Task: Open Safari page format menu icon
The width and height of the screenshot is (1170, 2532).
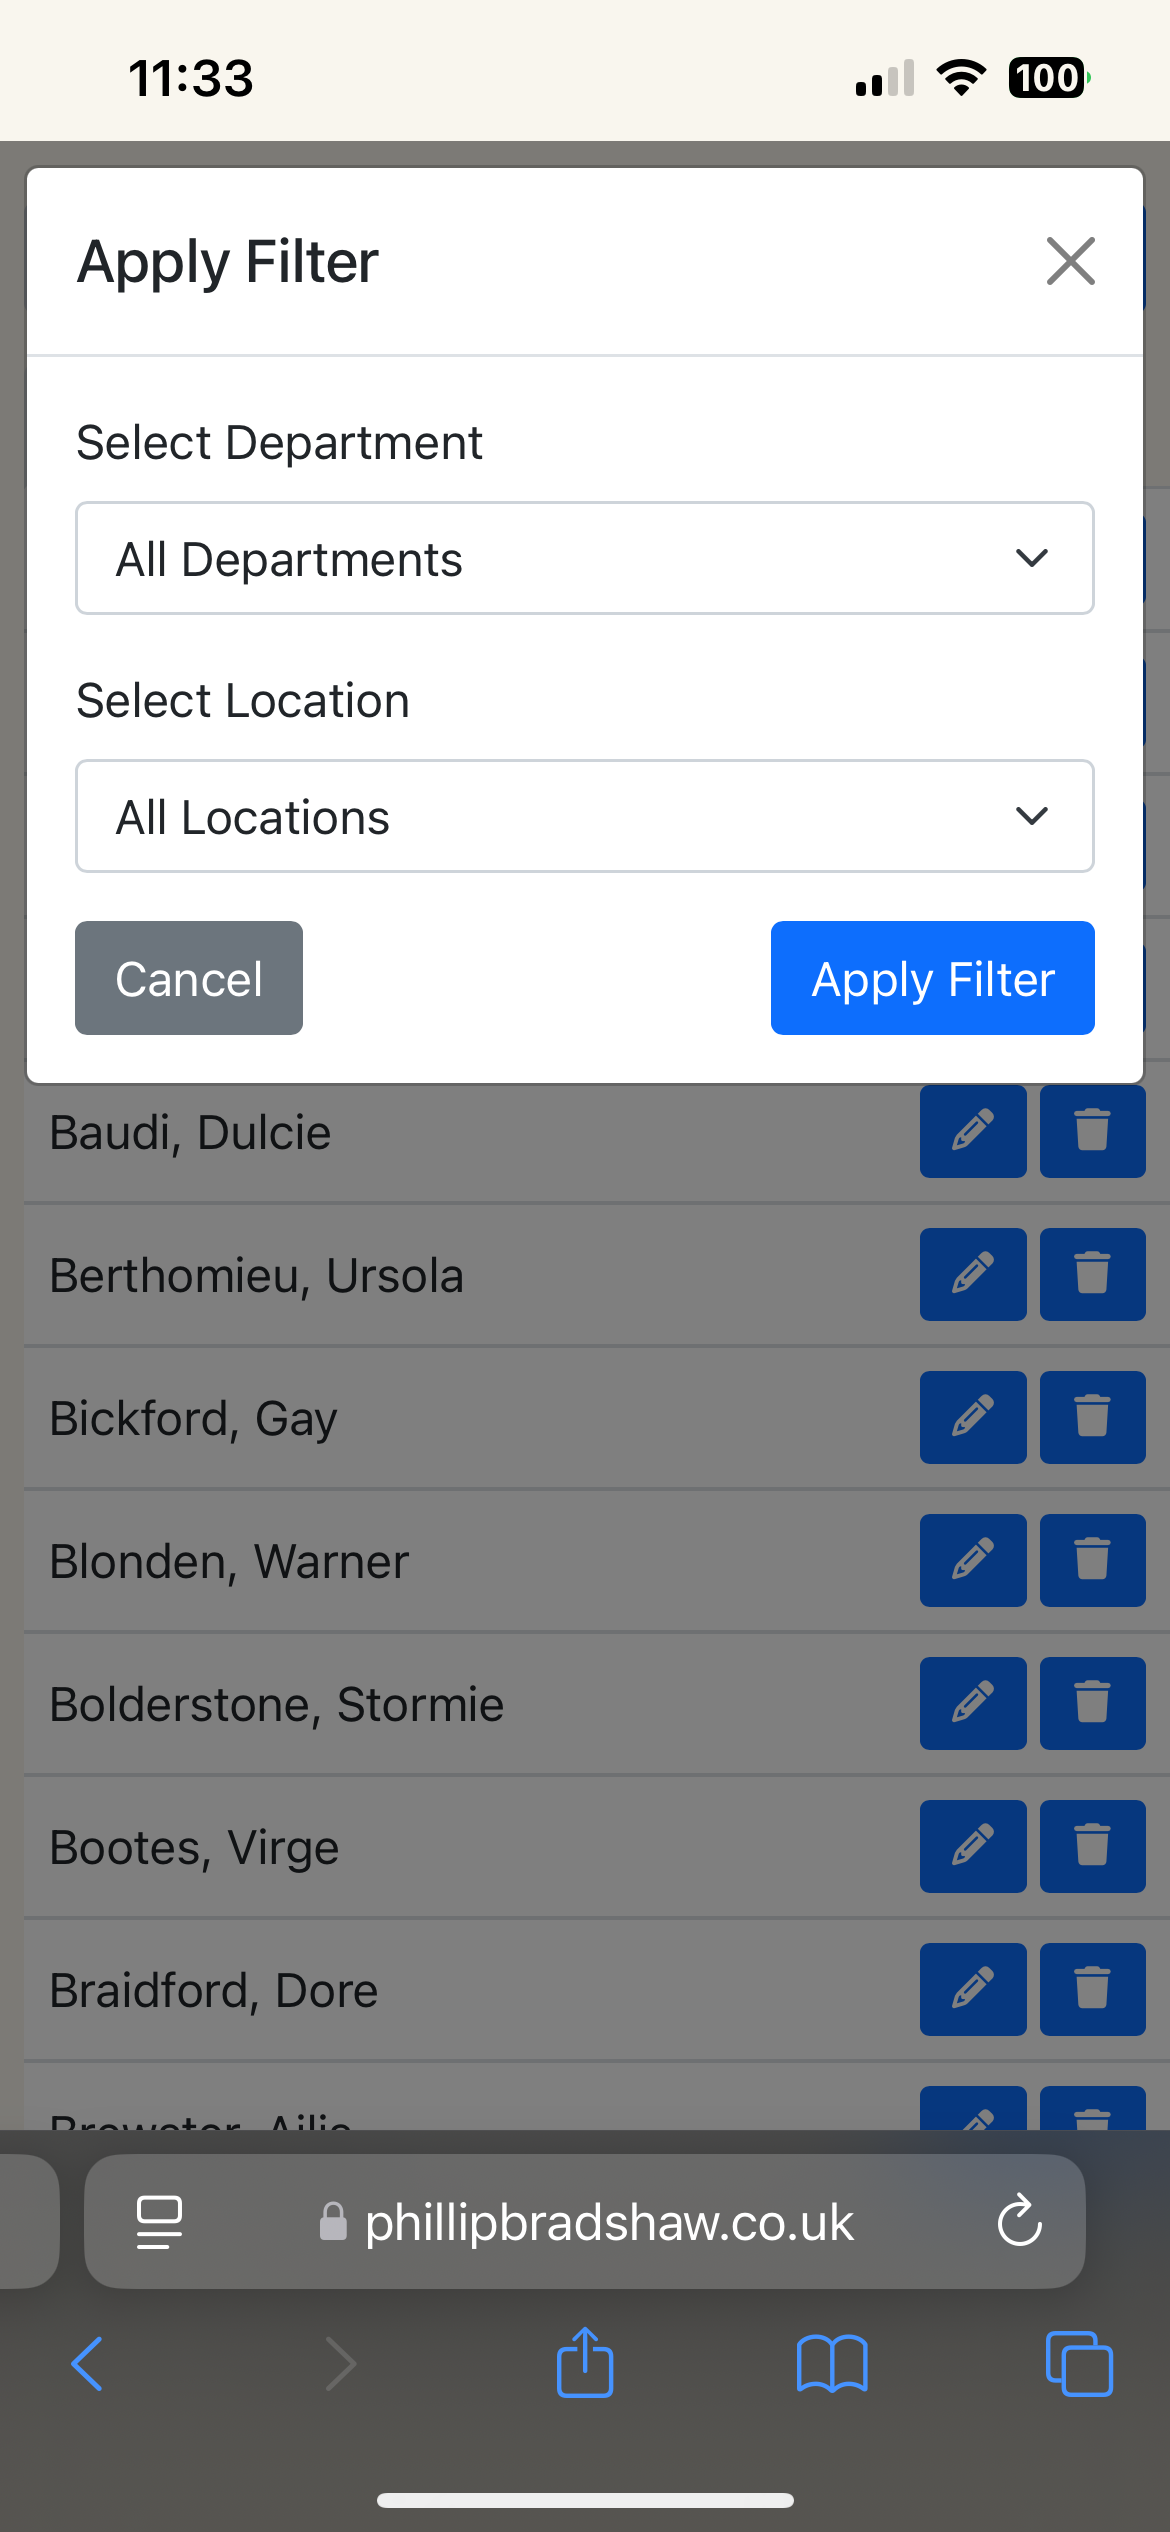Action: click(x=159, y=2222)
